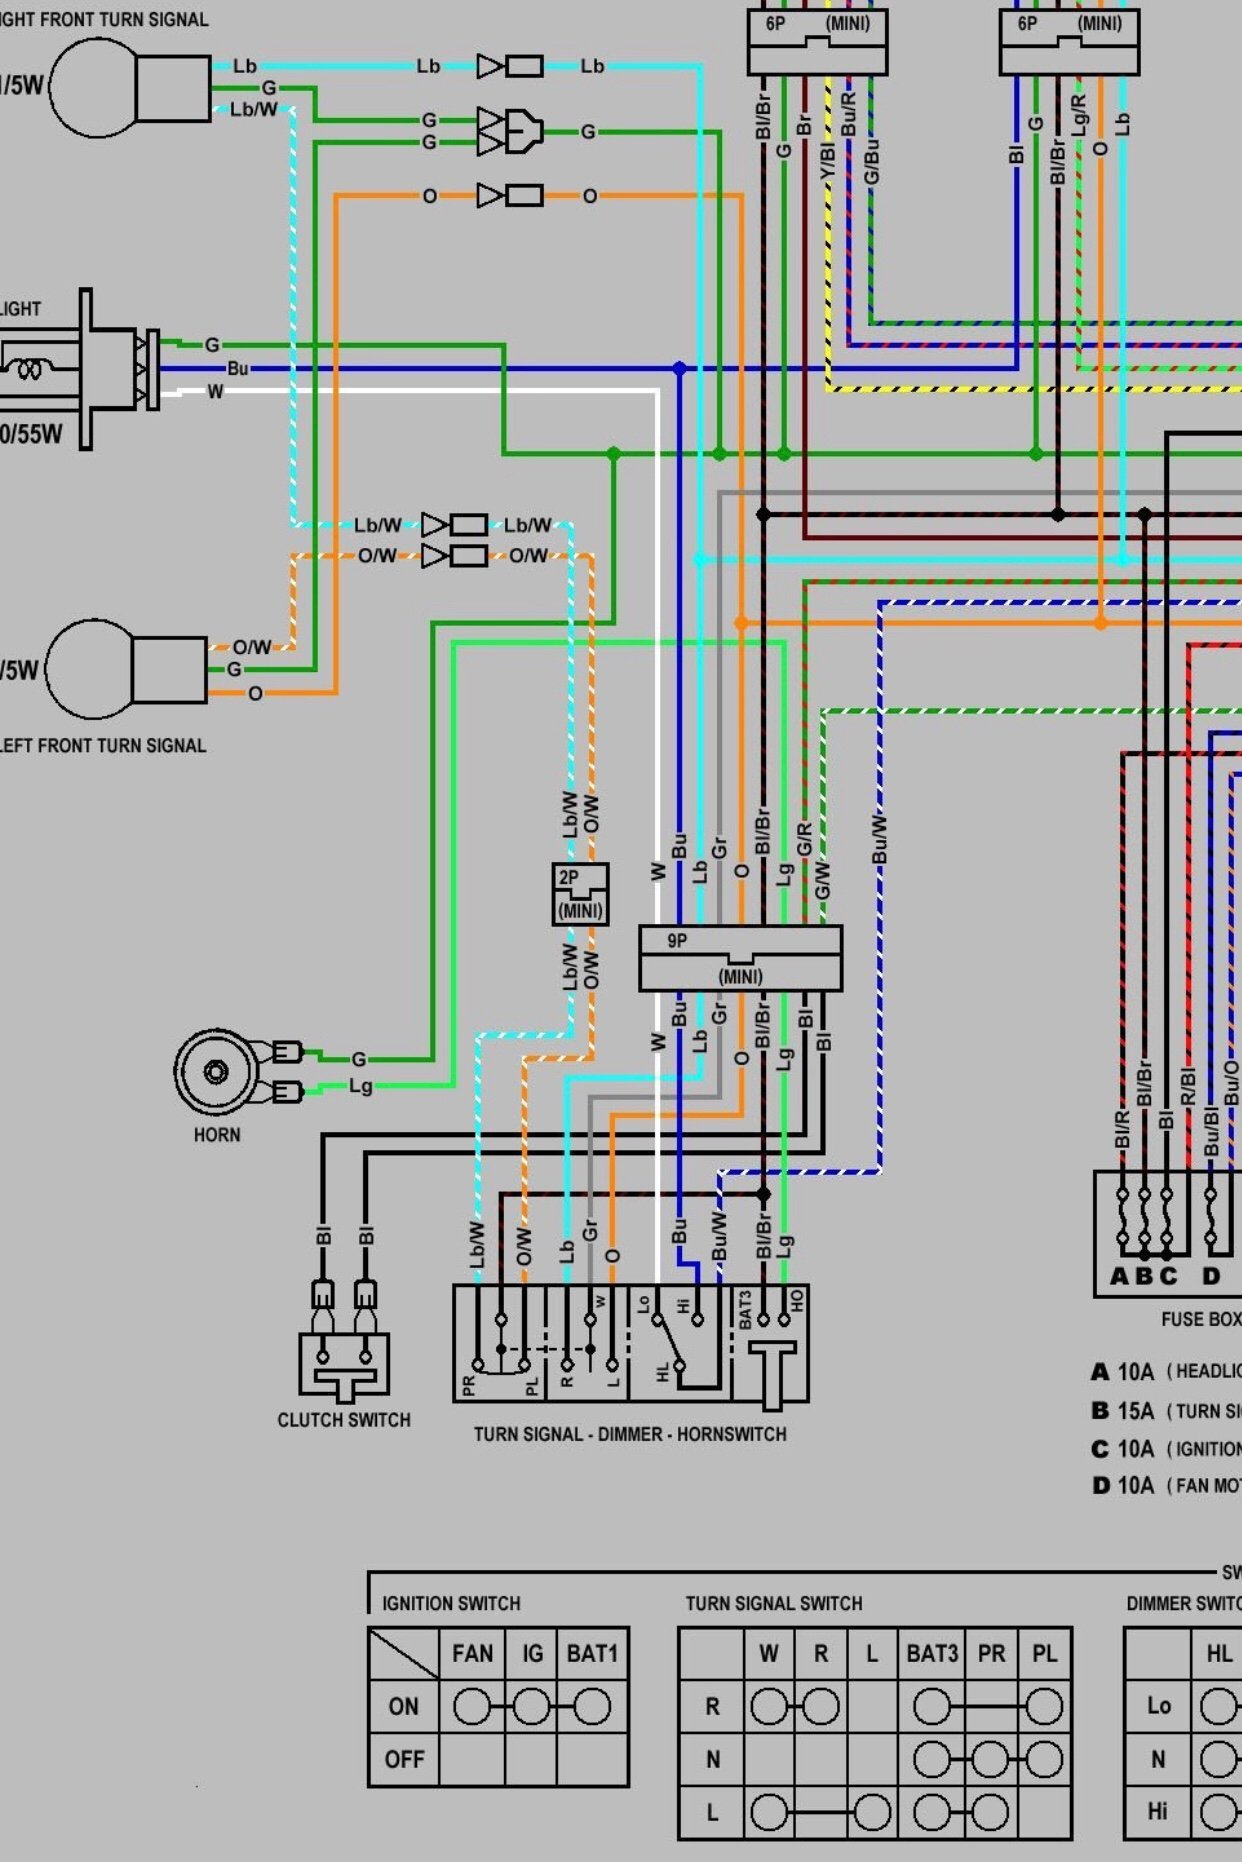Click fuse letter D in the fuse box
This screenshot has width=1242, height=1862.
click(x=1211, y=1277)
